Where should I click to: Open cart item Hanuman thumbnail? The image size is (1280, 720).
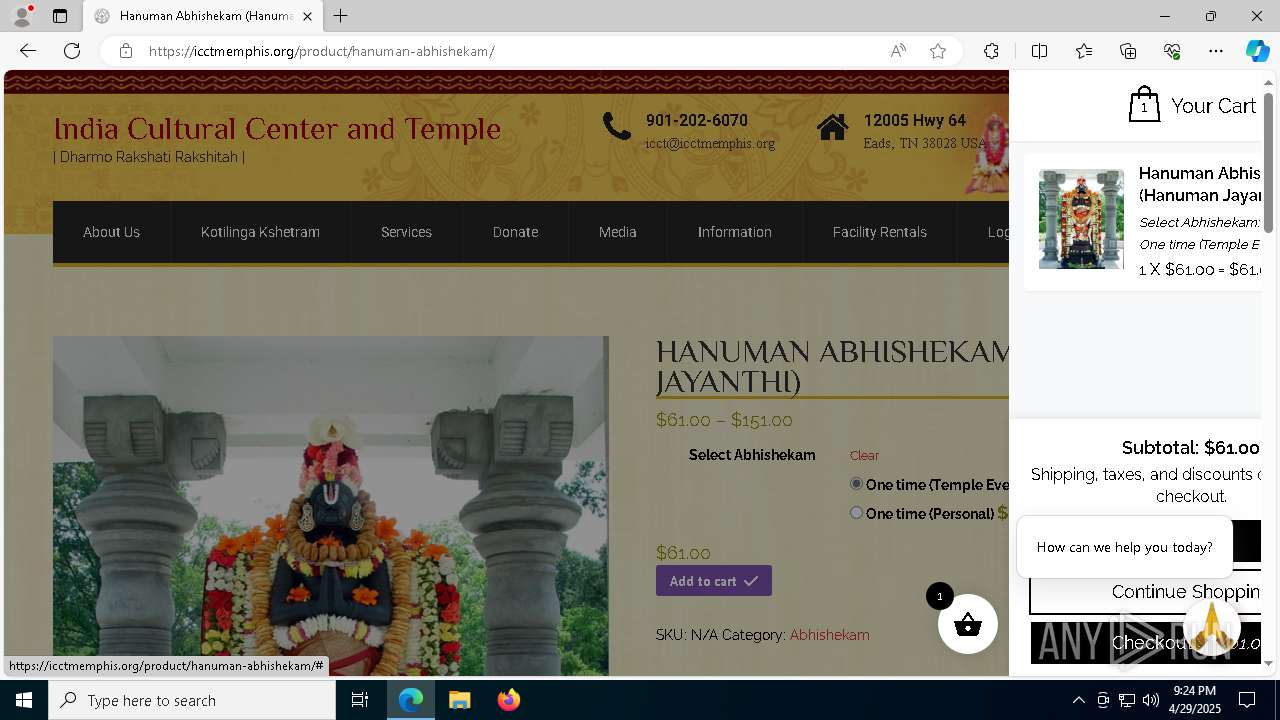tap(1081, 219)
